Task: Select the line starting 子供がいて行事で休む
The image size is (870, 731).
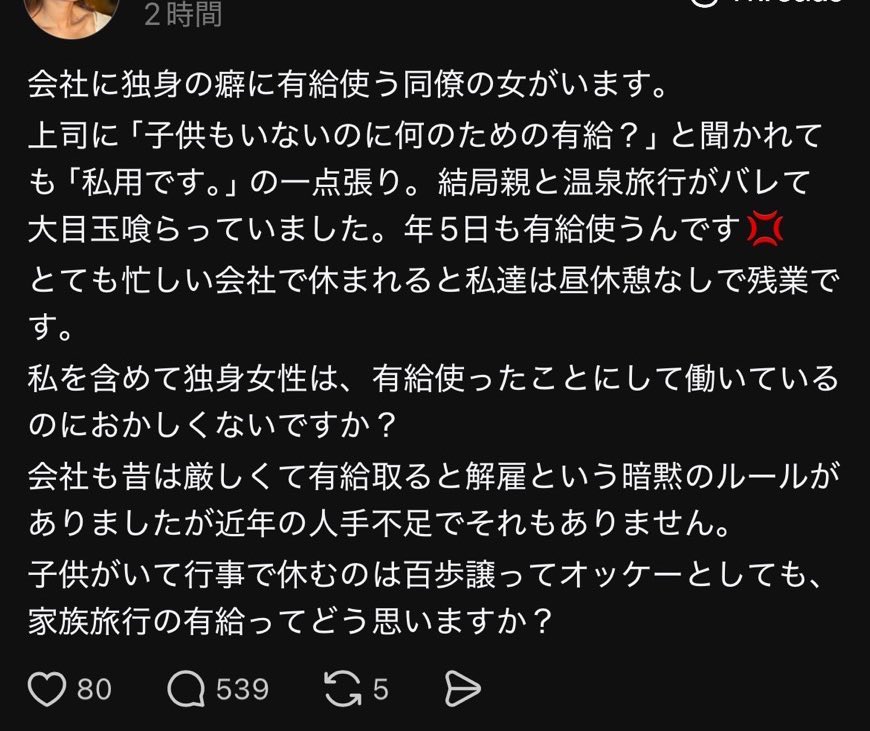Action: (x=425, y=573)
